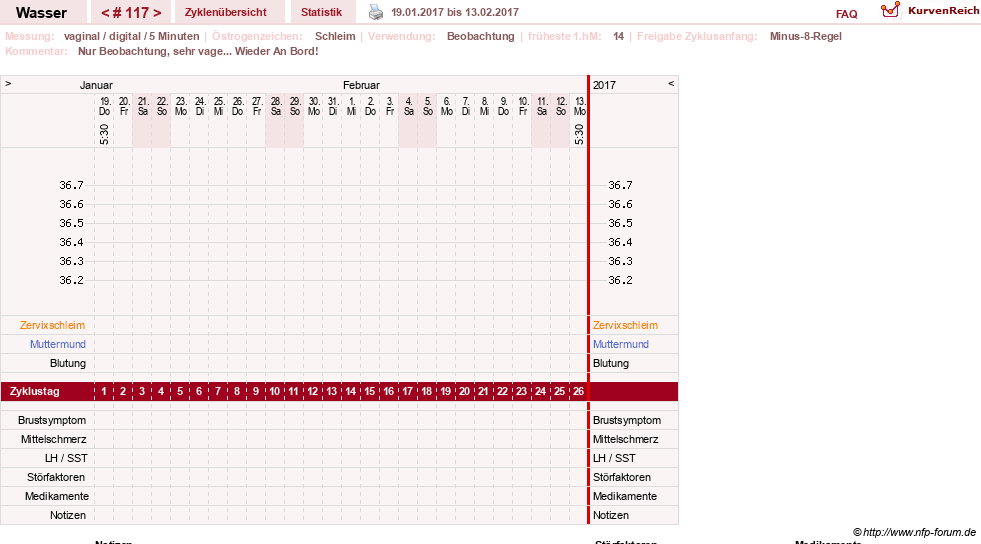
Task: Click the left 36.7 temperature axis value
Action: tap(71, 185)
